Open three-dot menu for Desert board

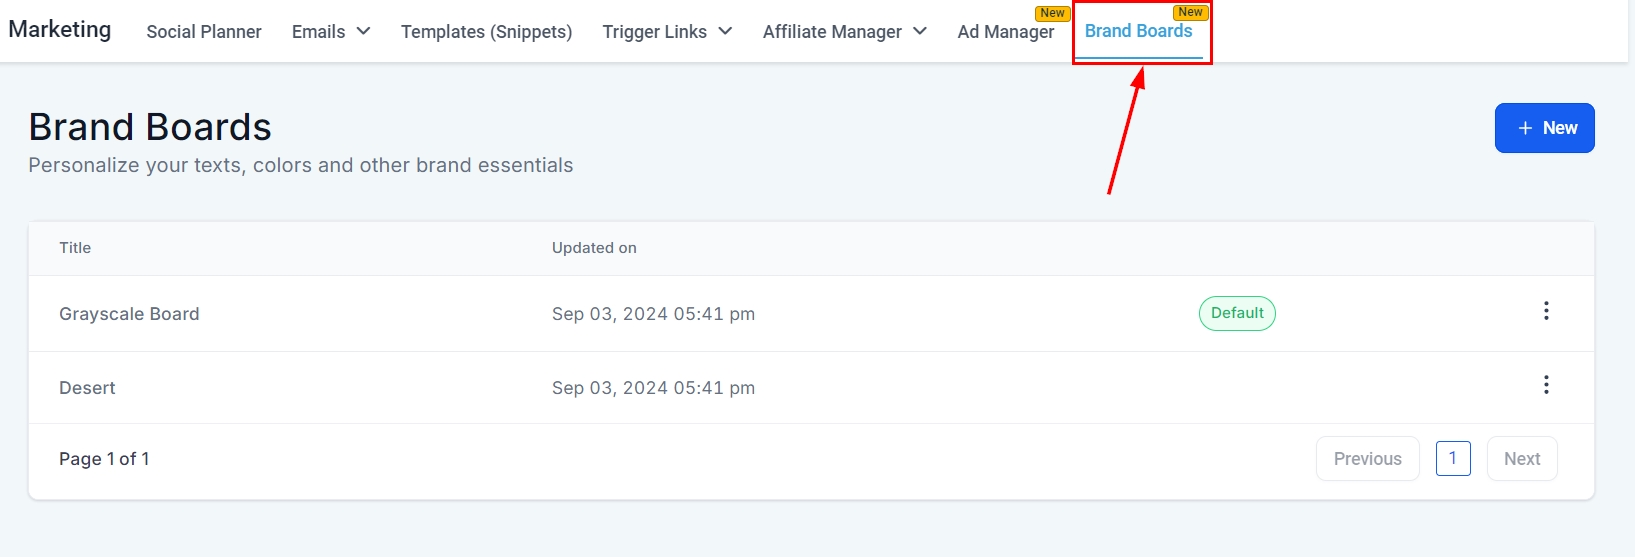pos(1546,385)
